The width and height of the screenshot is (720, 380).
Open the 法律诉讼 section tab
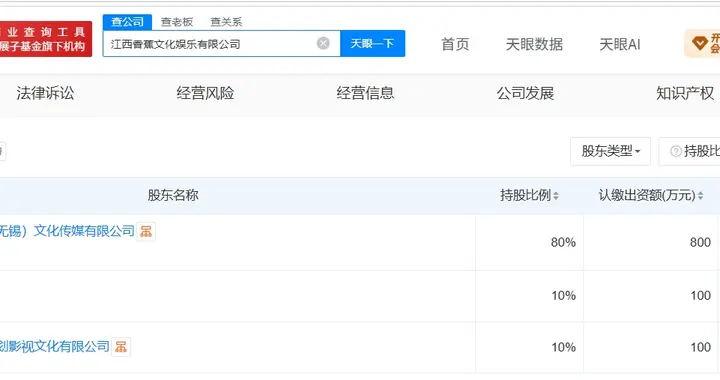pos(45,93)
